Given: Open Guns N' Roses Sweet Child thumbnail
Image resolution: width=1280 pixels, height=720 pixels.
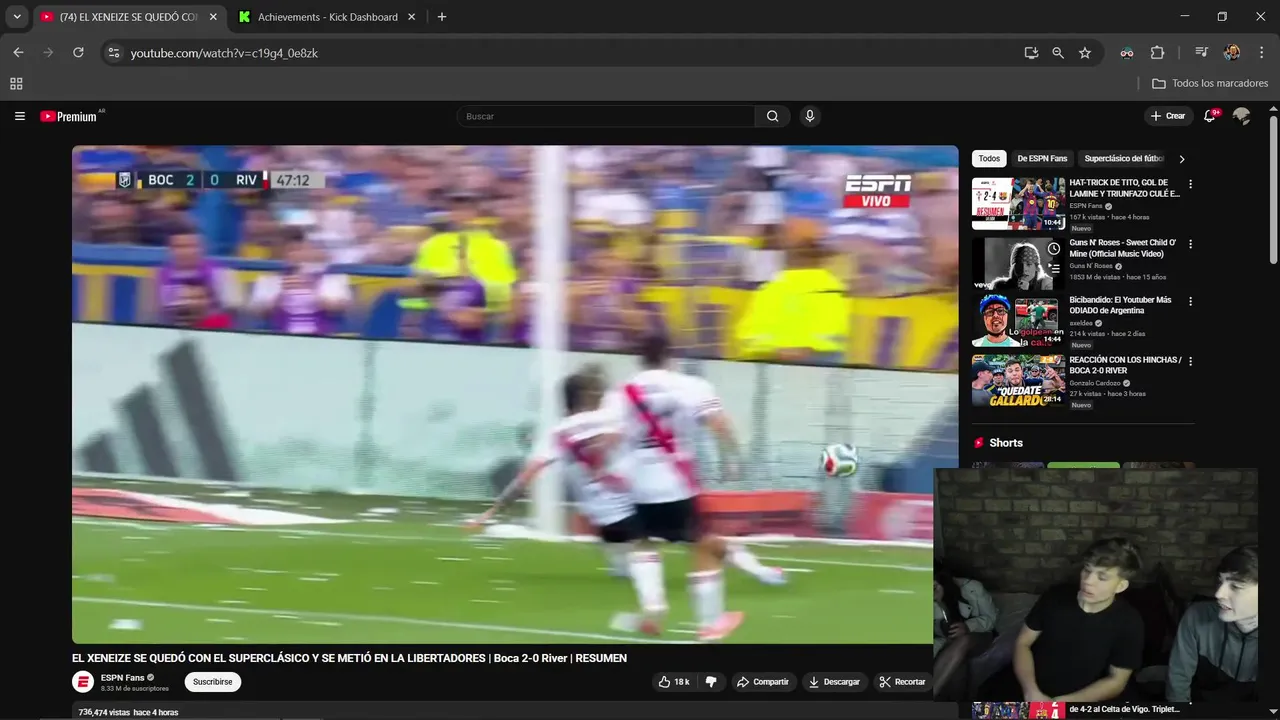Looking at the screenshot, I should pyautogui.click(x=1018, y=263).
